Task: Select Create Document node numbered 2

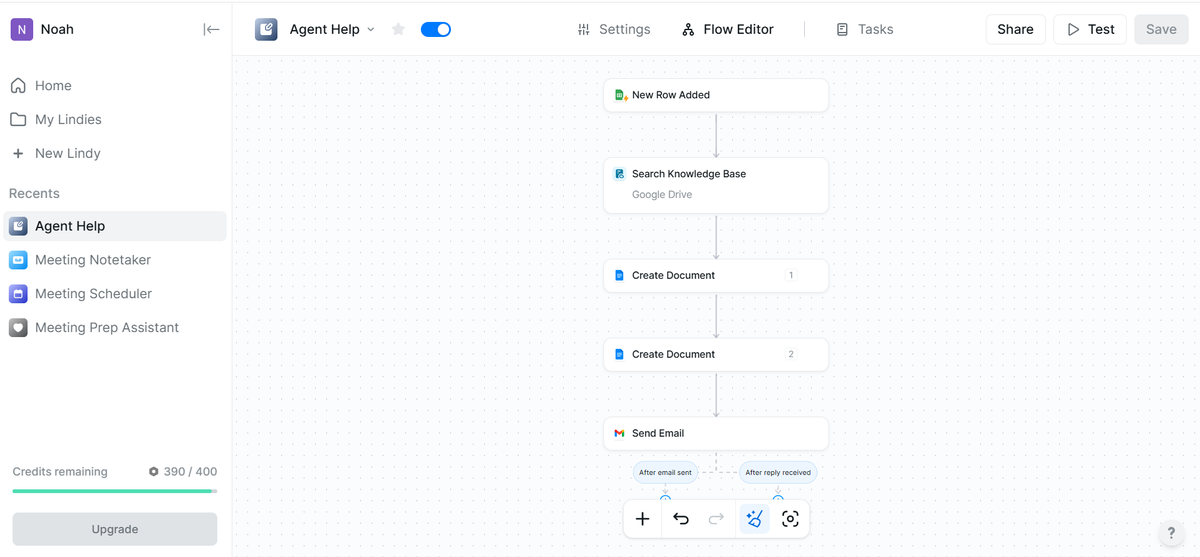Action: 716,354
